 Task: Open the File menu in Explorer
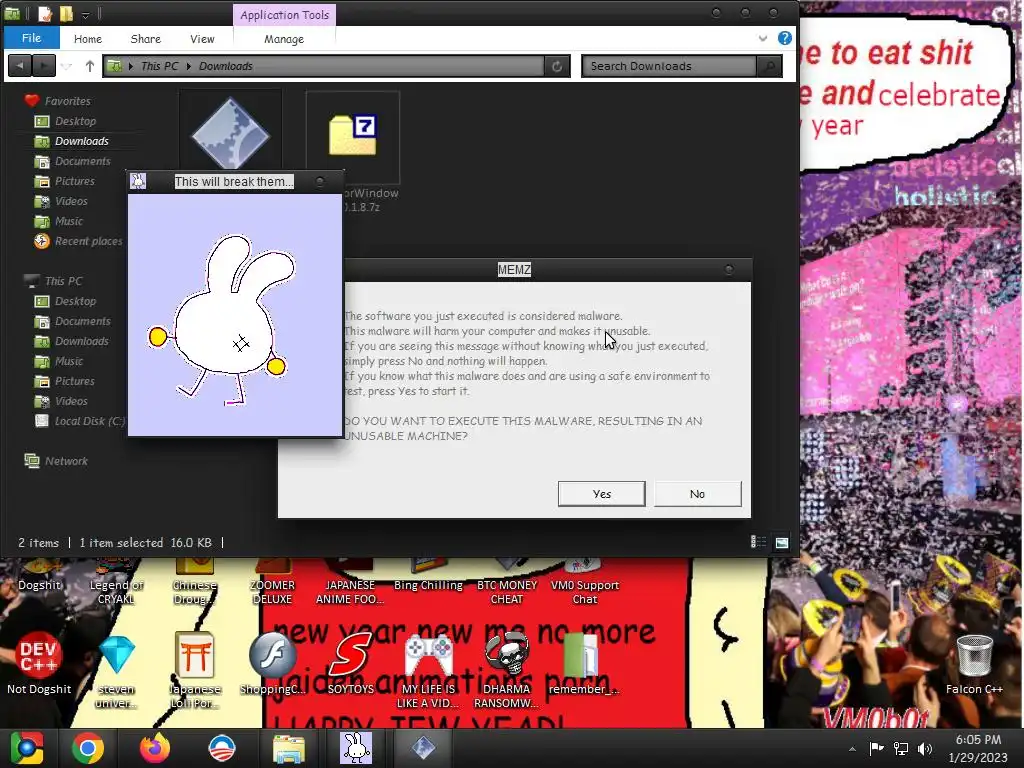pyautogui.click(x=31, y=38)
